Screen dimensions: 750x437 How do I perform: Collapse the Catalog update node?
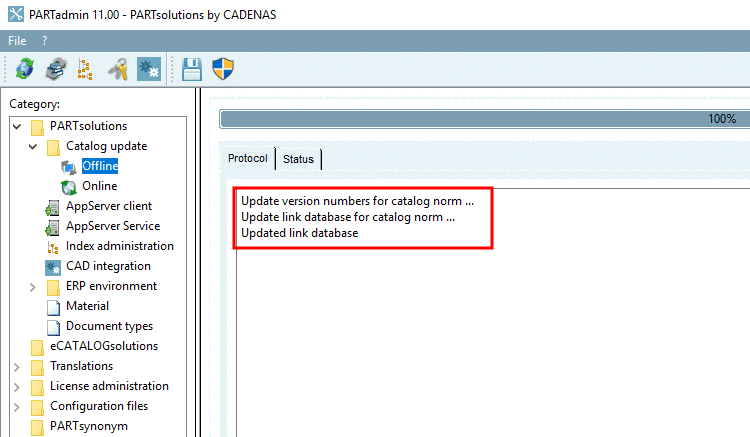(33, 147)
